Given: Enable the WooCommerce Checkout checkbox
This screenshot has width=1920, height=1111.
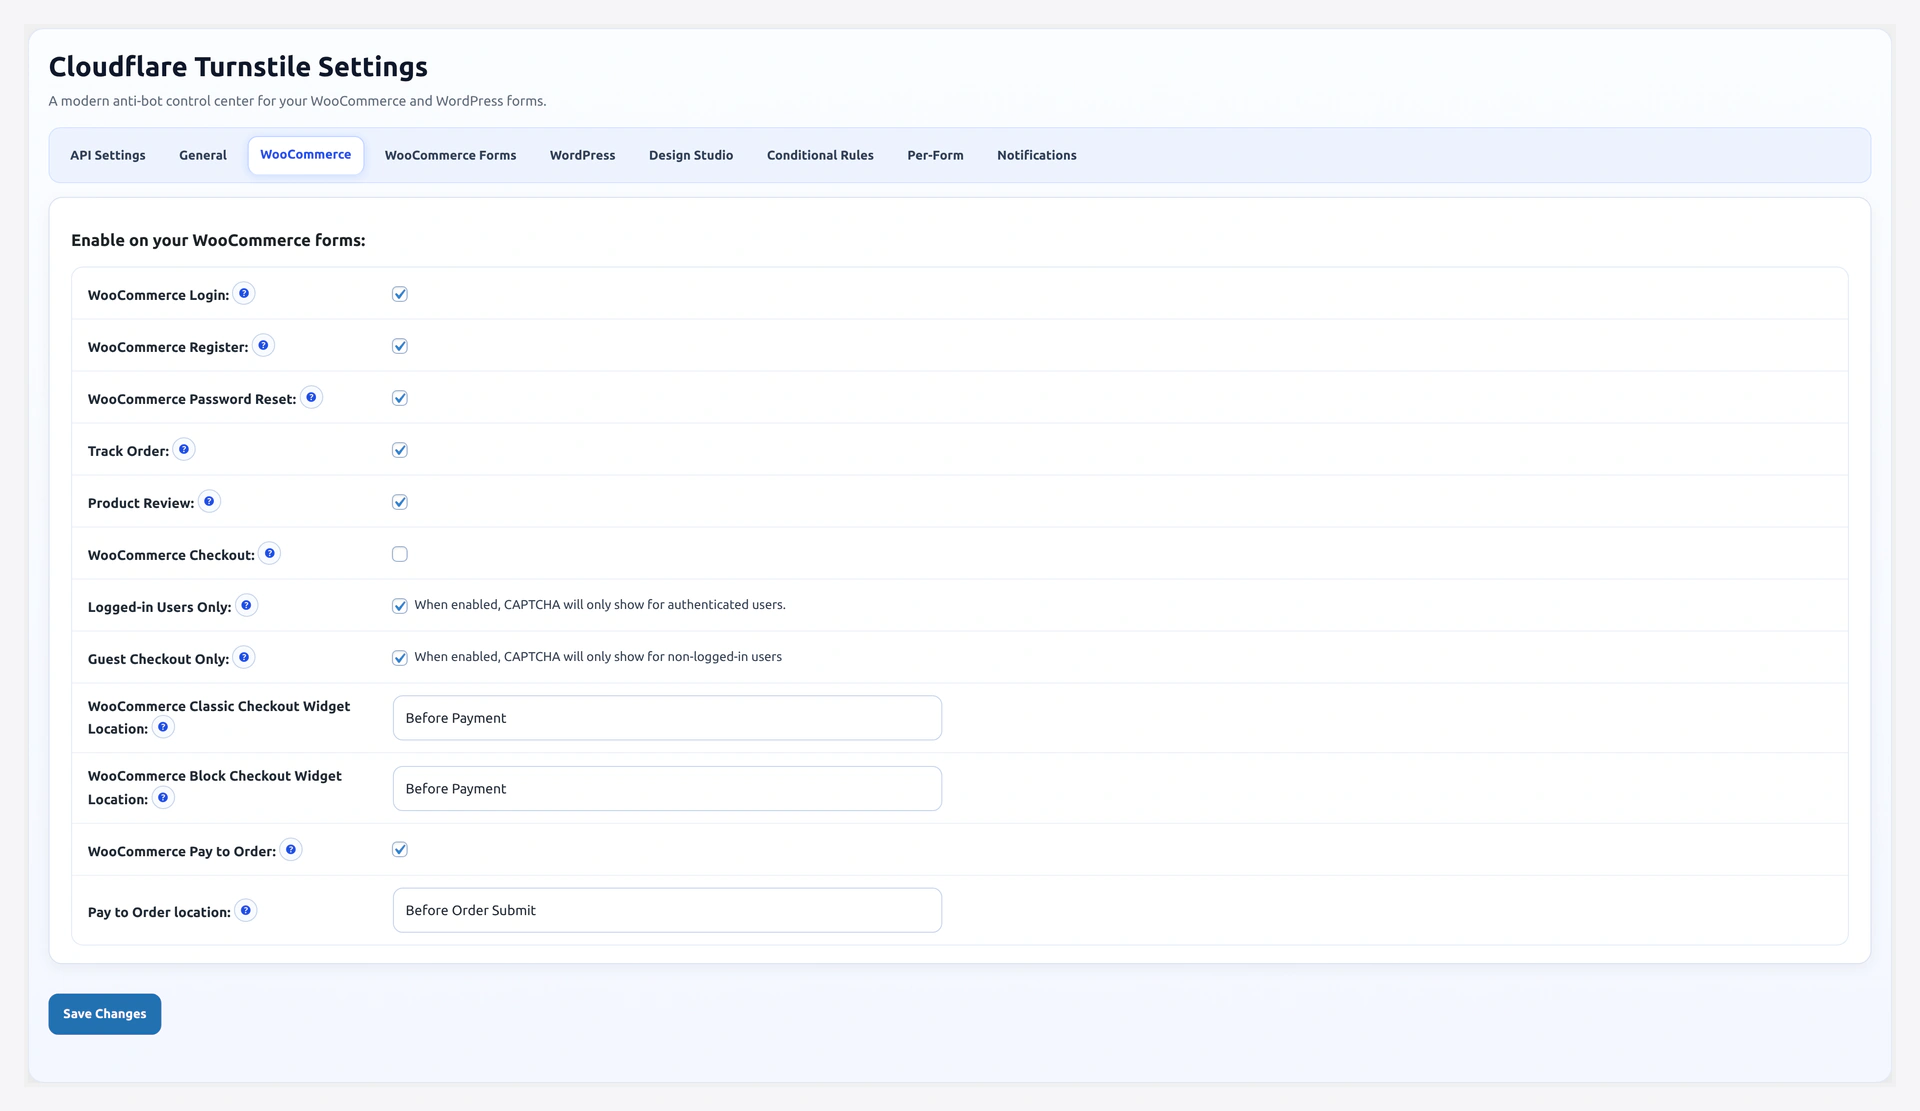Looking at the screenshot, I should (400, 554).
